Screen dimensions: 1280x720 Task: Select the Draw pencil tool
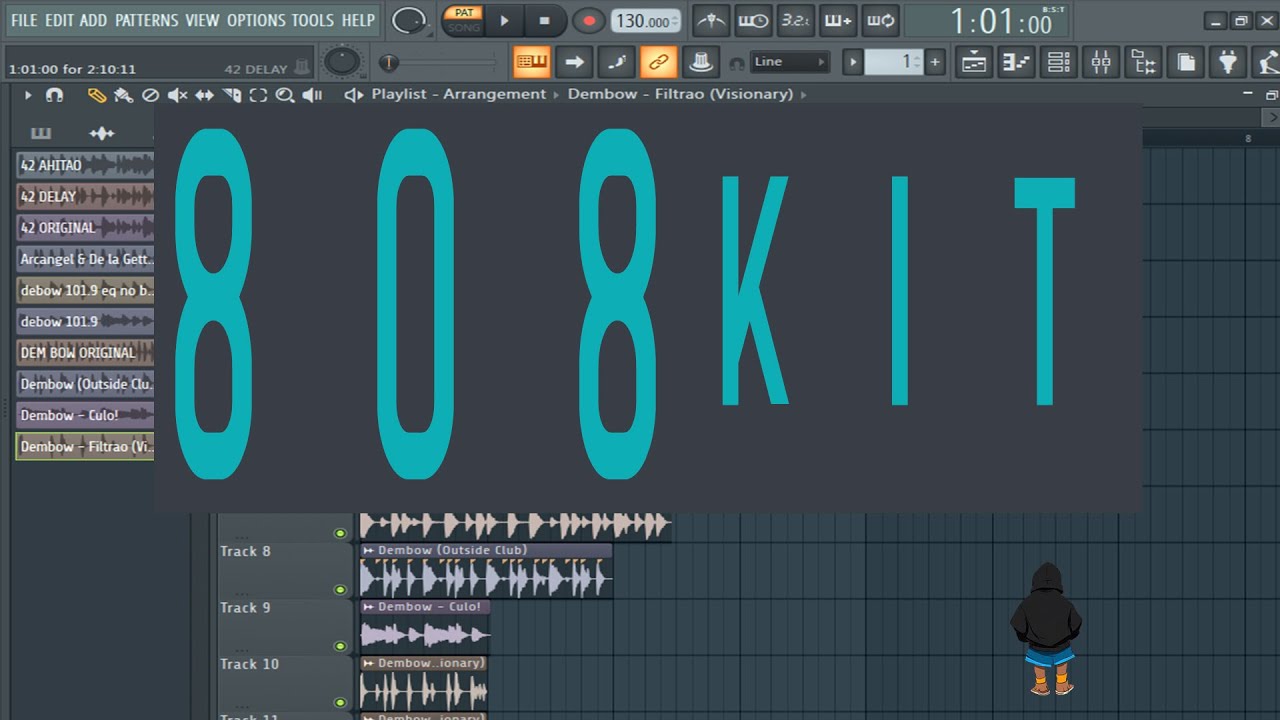point(97,95)
